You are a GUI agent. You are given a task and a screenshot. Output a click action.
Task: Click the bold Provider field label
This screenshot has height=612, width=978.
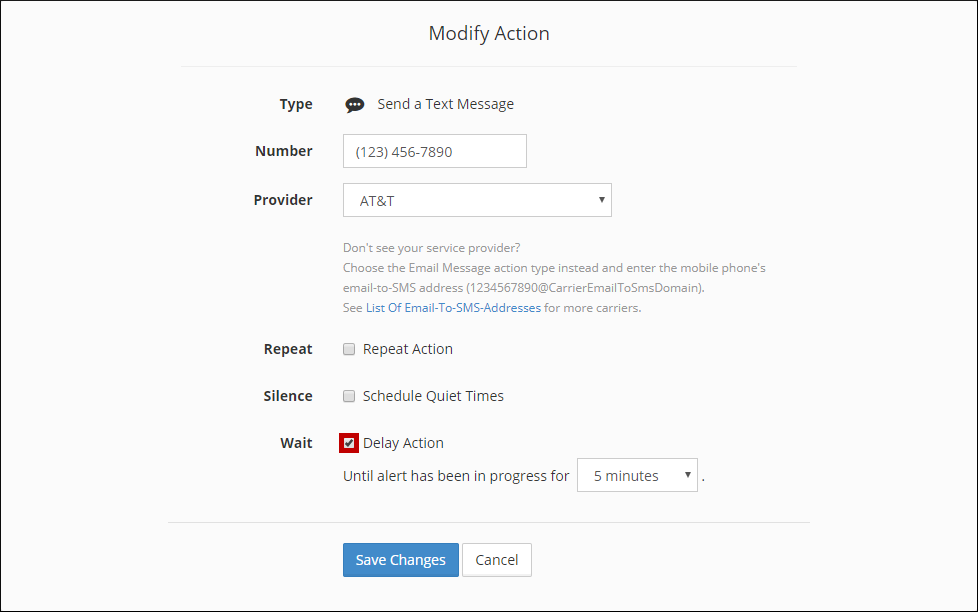point(283,200)
